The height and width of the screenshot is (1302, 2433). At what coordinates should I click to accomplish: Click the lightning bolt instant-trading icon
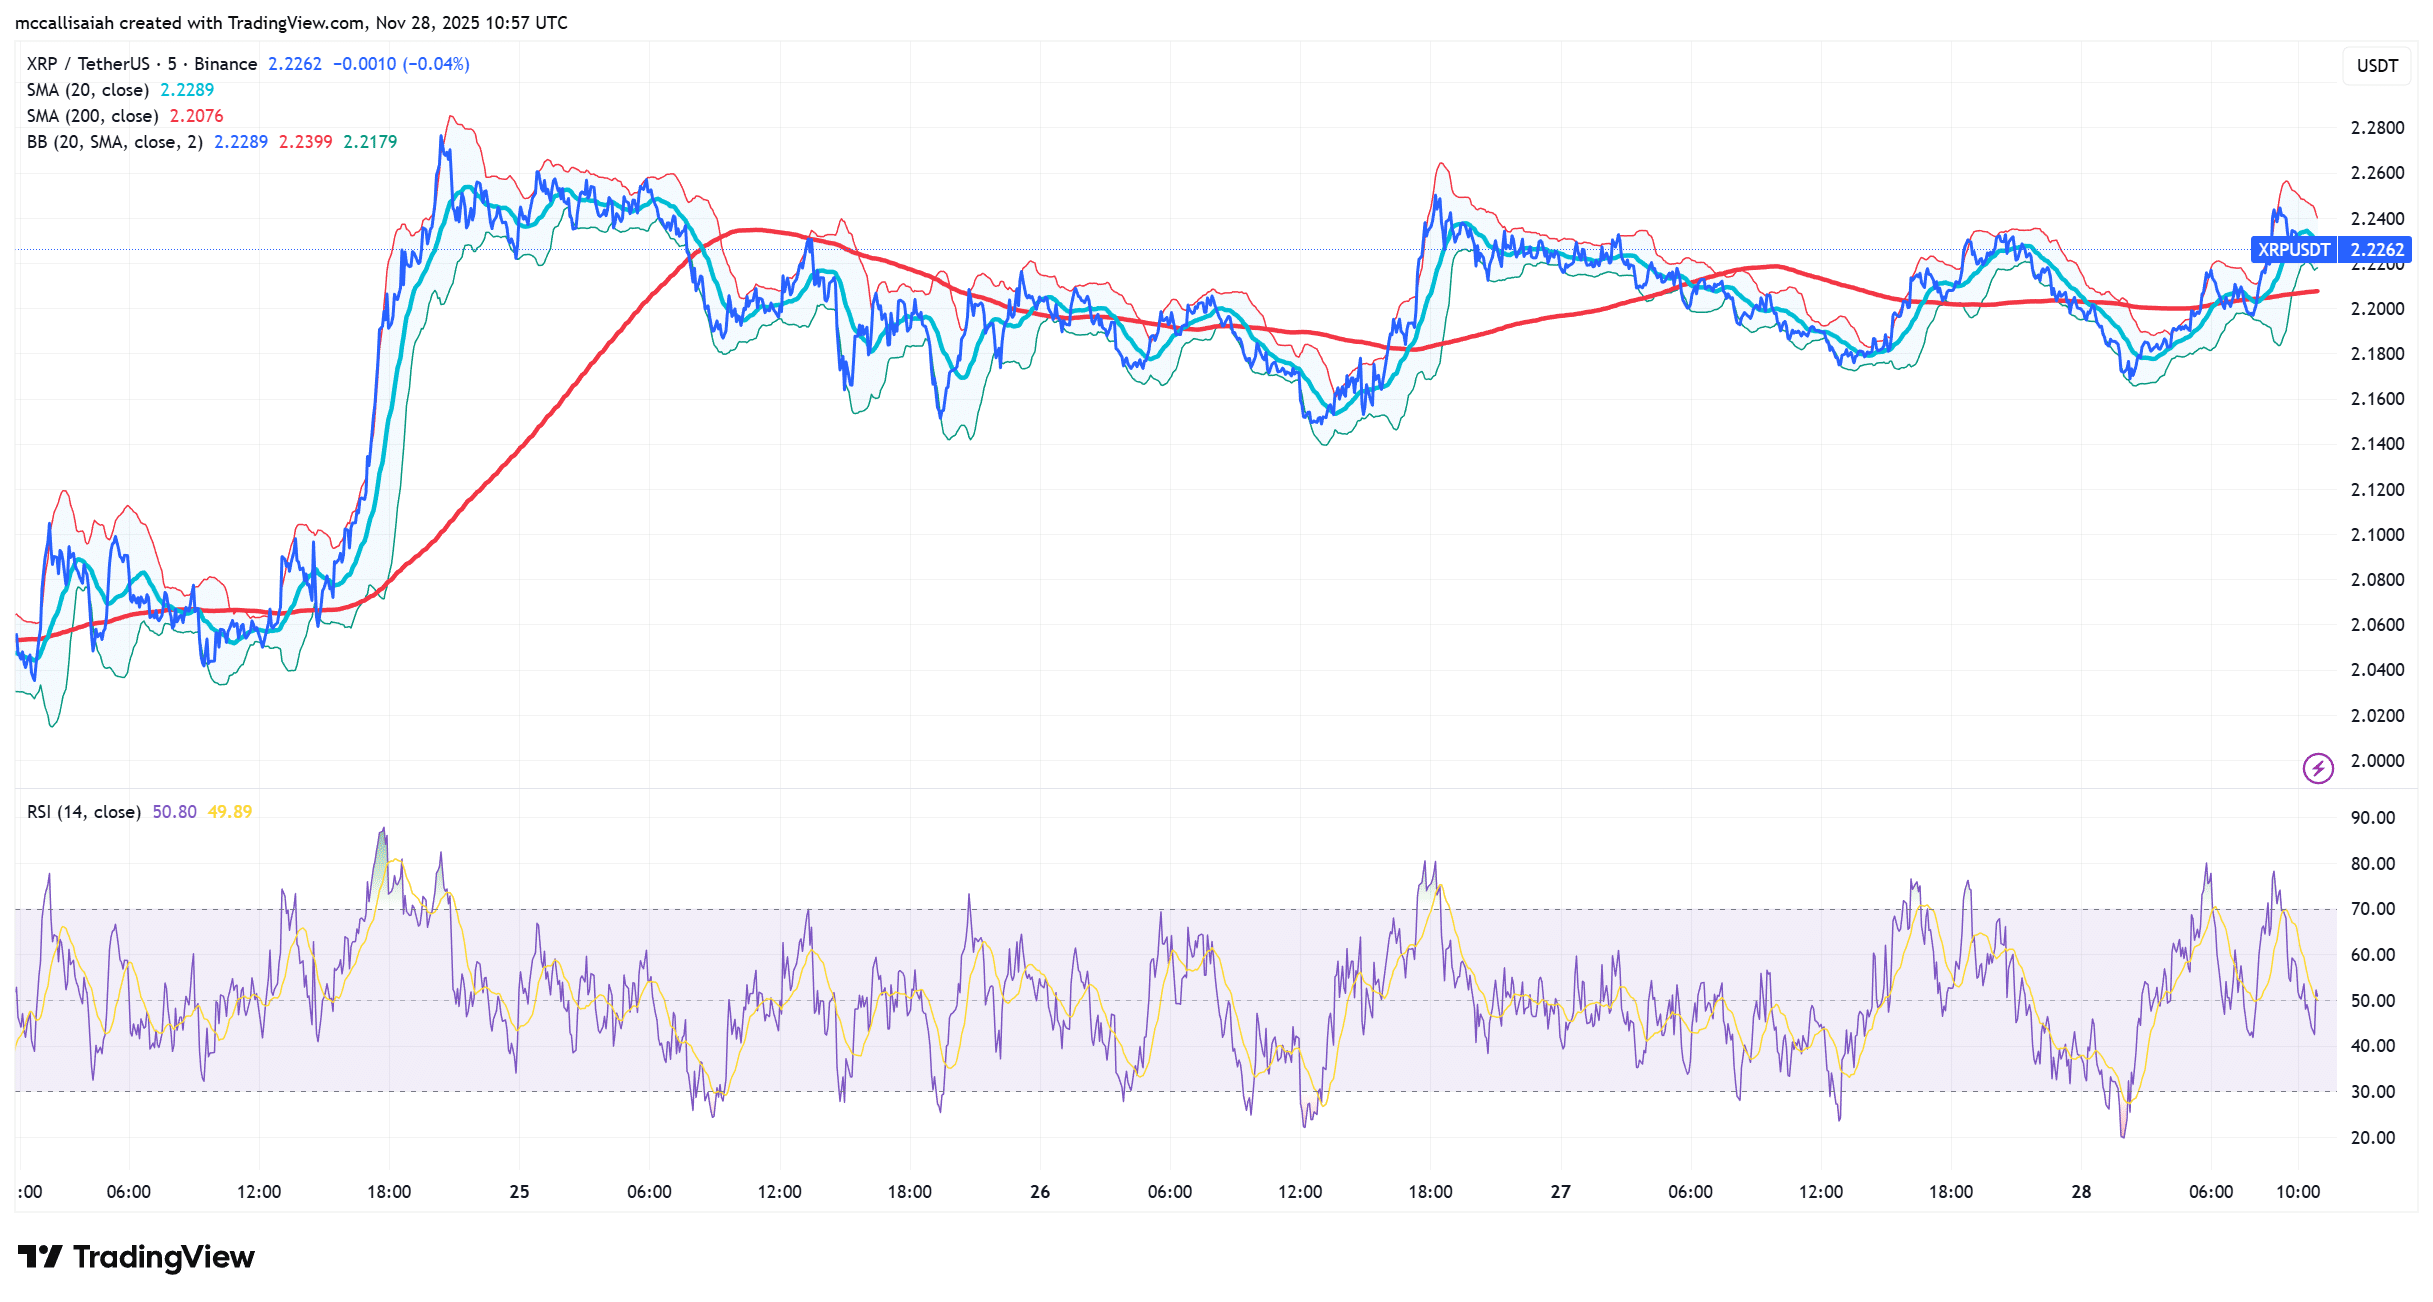tap(2318, 769)
